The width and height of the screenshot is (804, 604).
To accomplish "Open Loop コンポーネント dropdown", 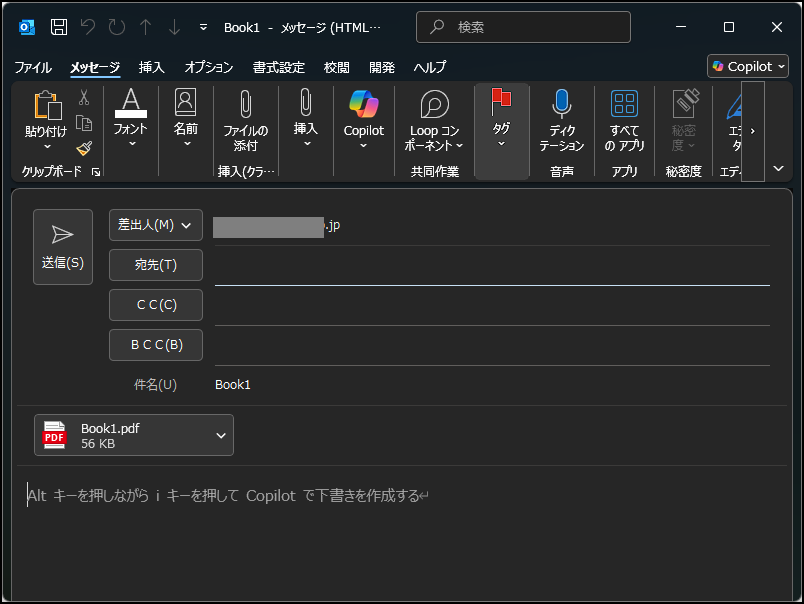I will coord(434,120).
